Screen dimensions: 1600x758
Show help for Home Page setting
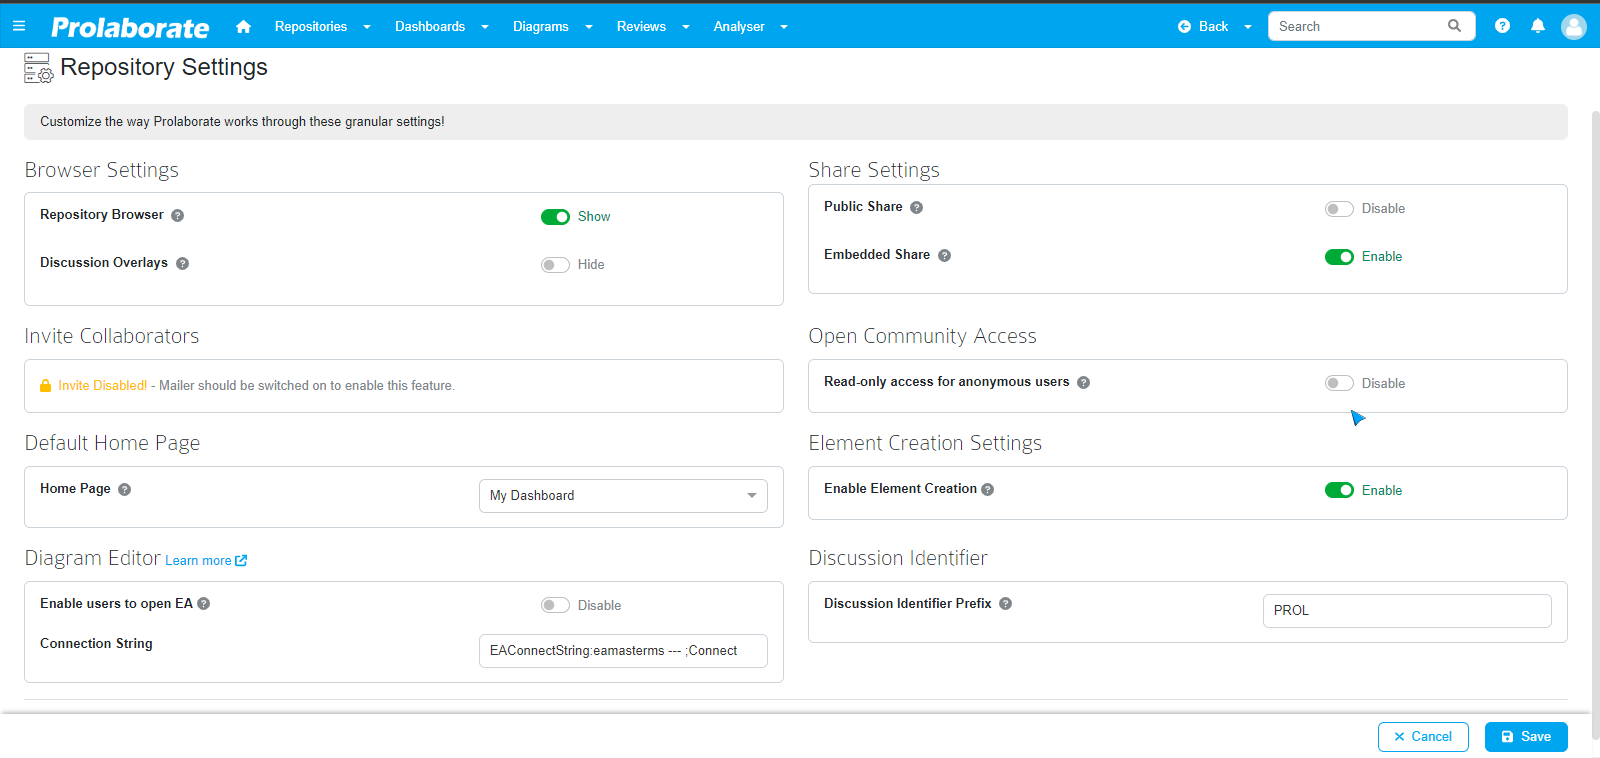[124, 489]
